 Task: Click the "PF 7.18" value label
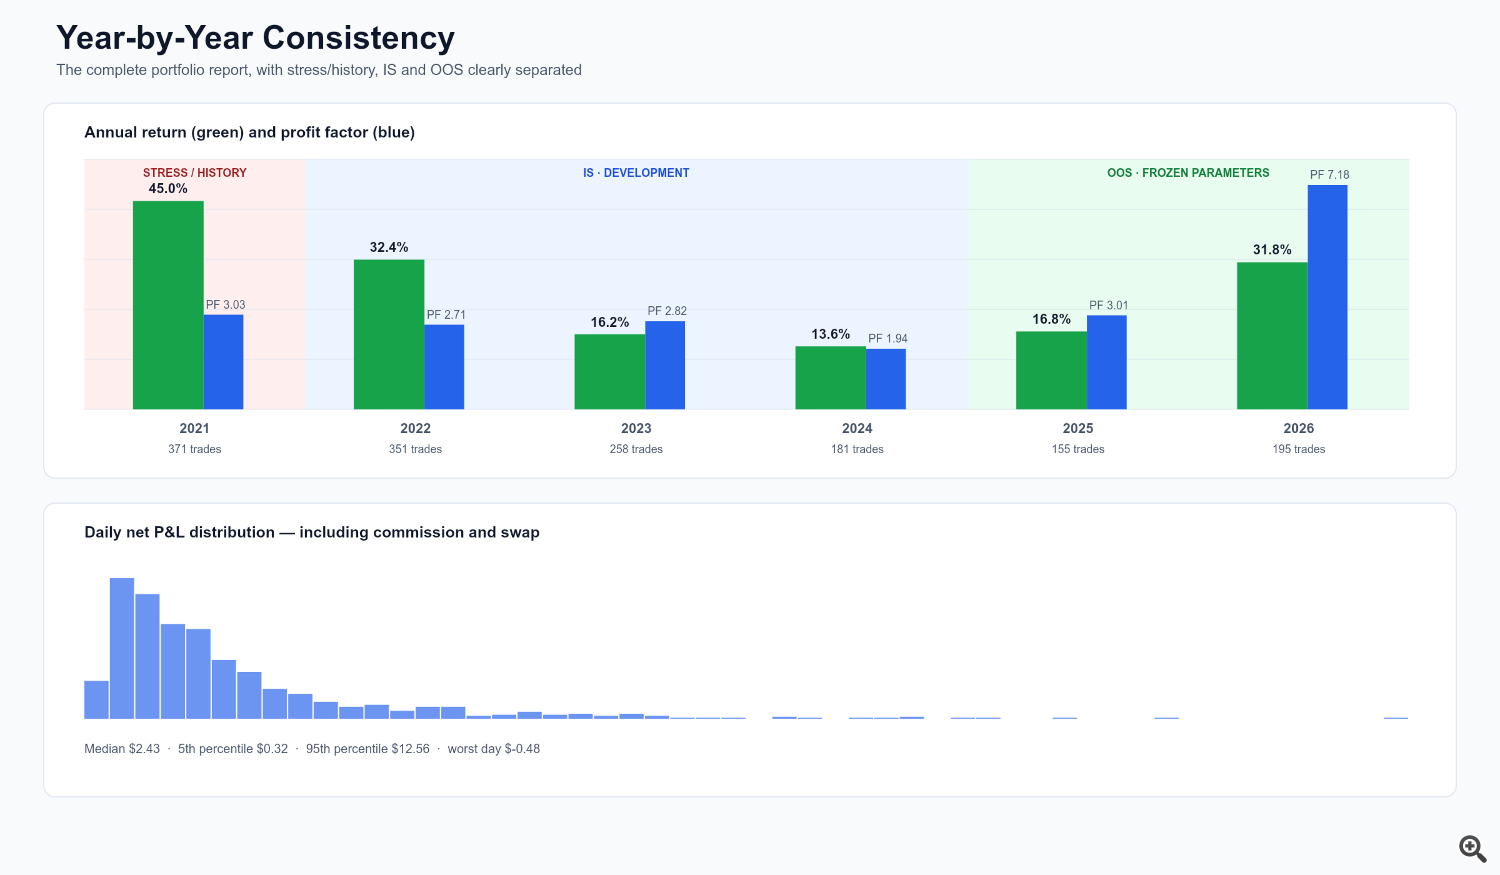click(x=1330, y=175)
